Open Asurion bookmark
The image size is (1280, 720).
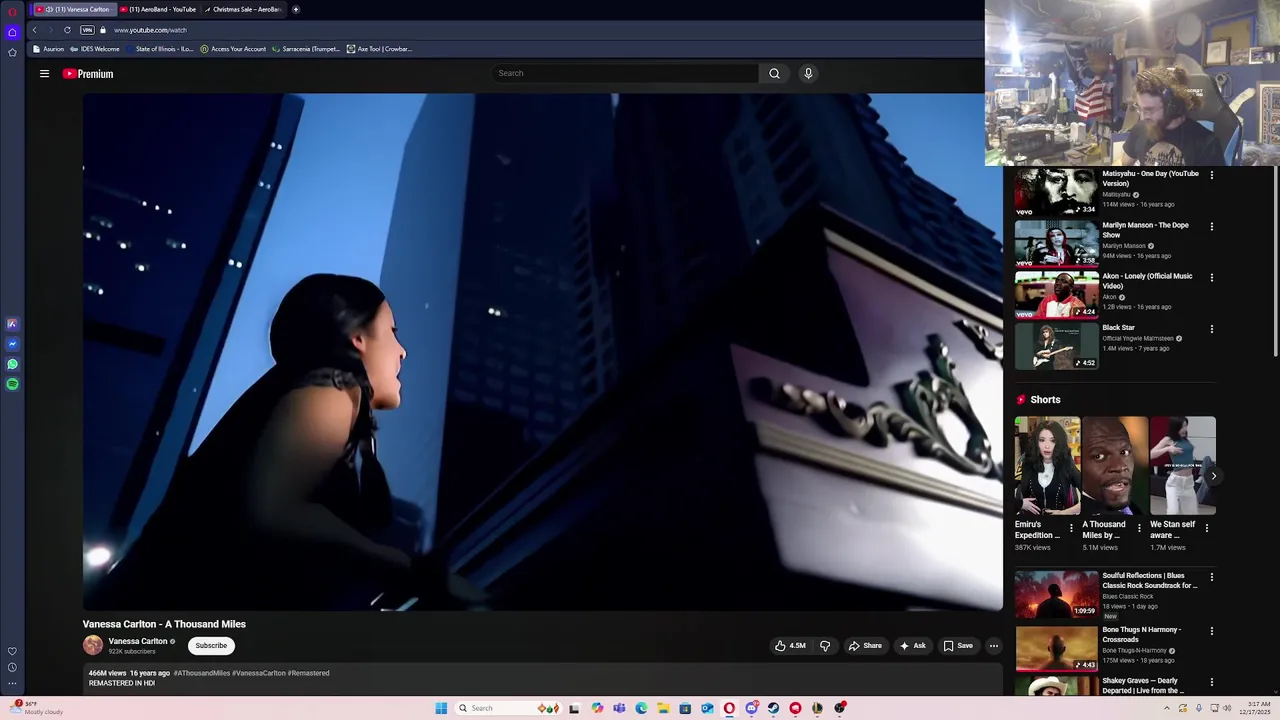point(48,49)
